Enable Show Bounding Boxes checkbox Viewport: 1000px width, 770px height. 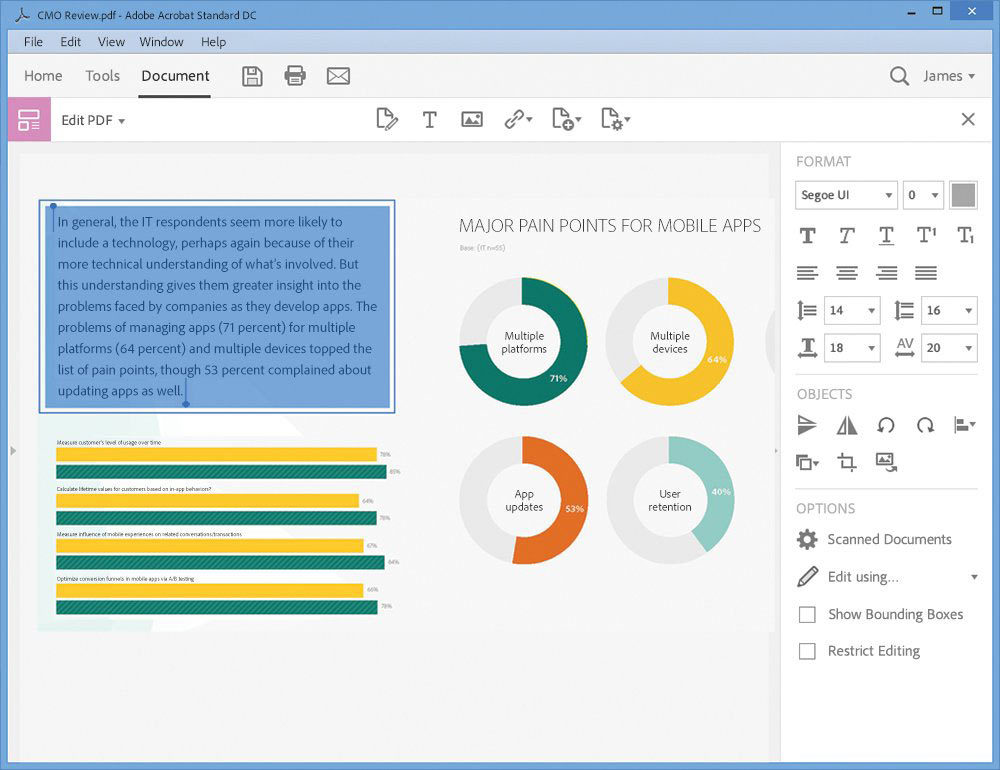click(807, 614)
